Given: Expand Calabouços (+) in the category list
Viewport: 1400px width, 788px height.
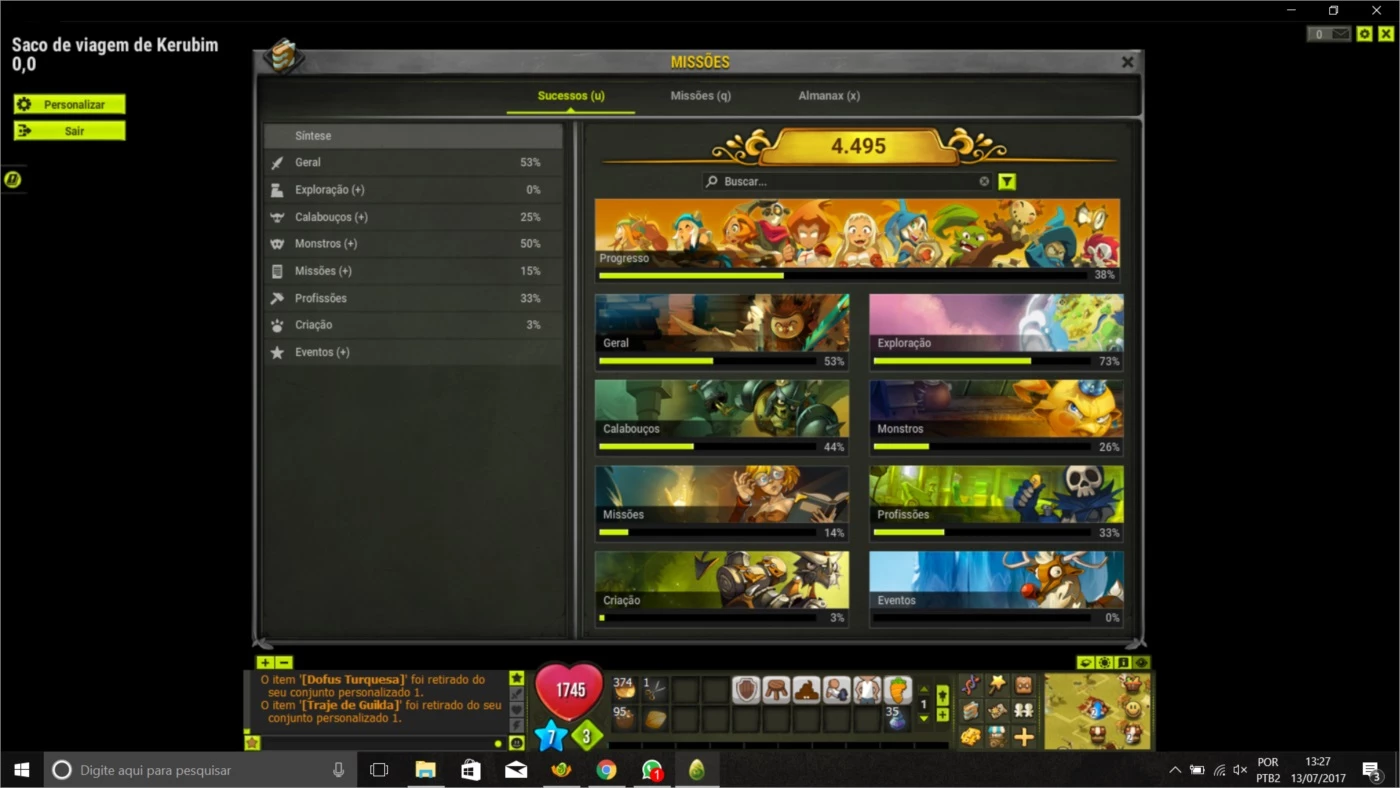Looking at the screenshot, I should click(x=414, y=217).
